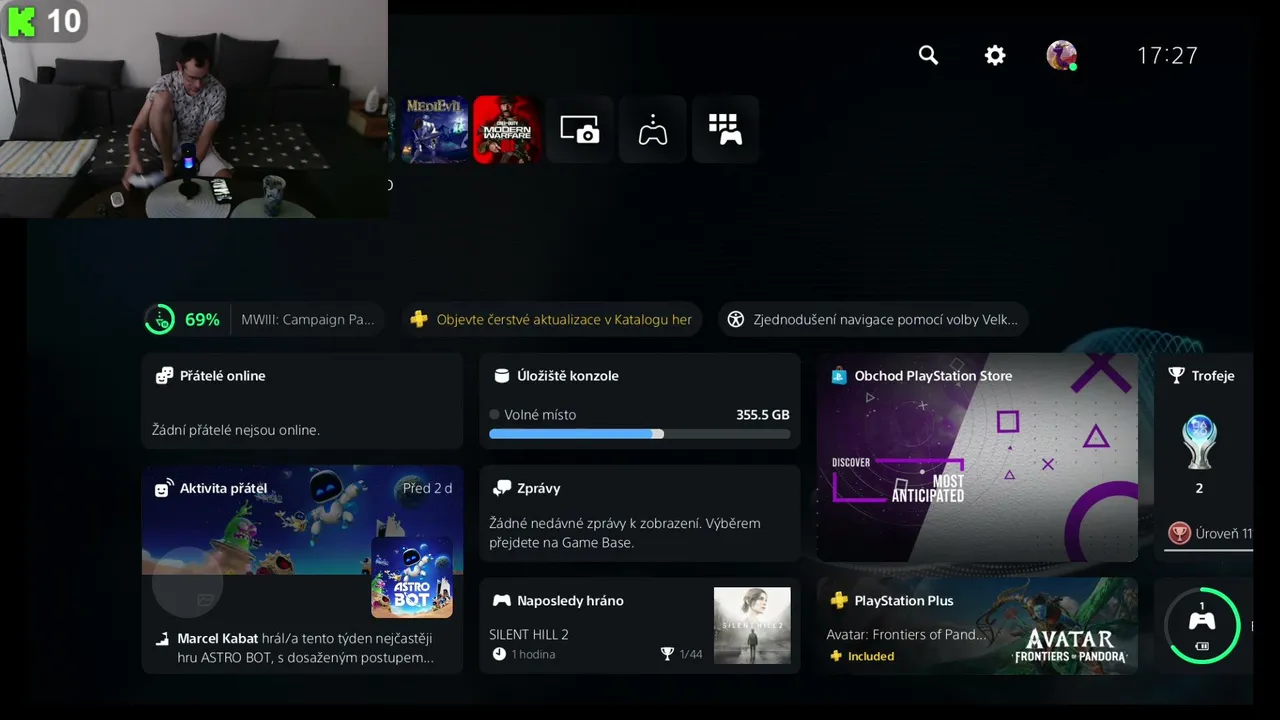Open the Aktivita přátel widget title

[x=223, y=489]
